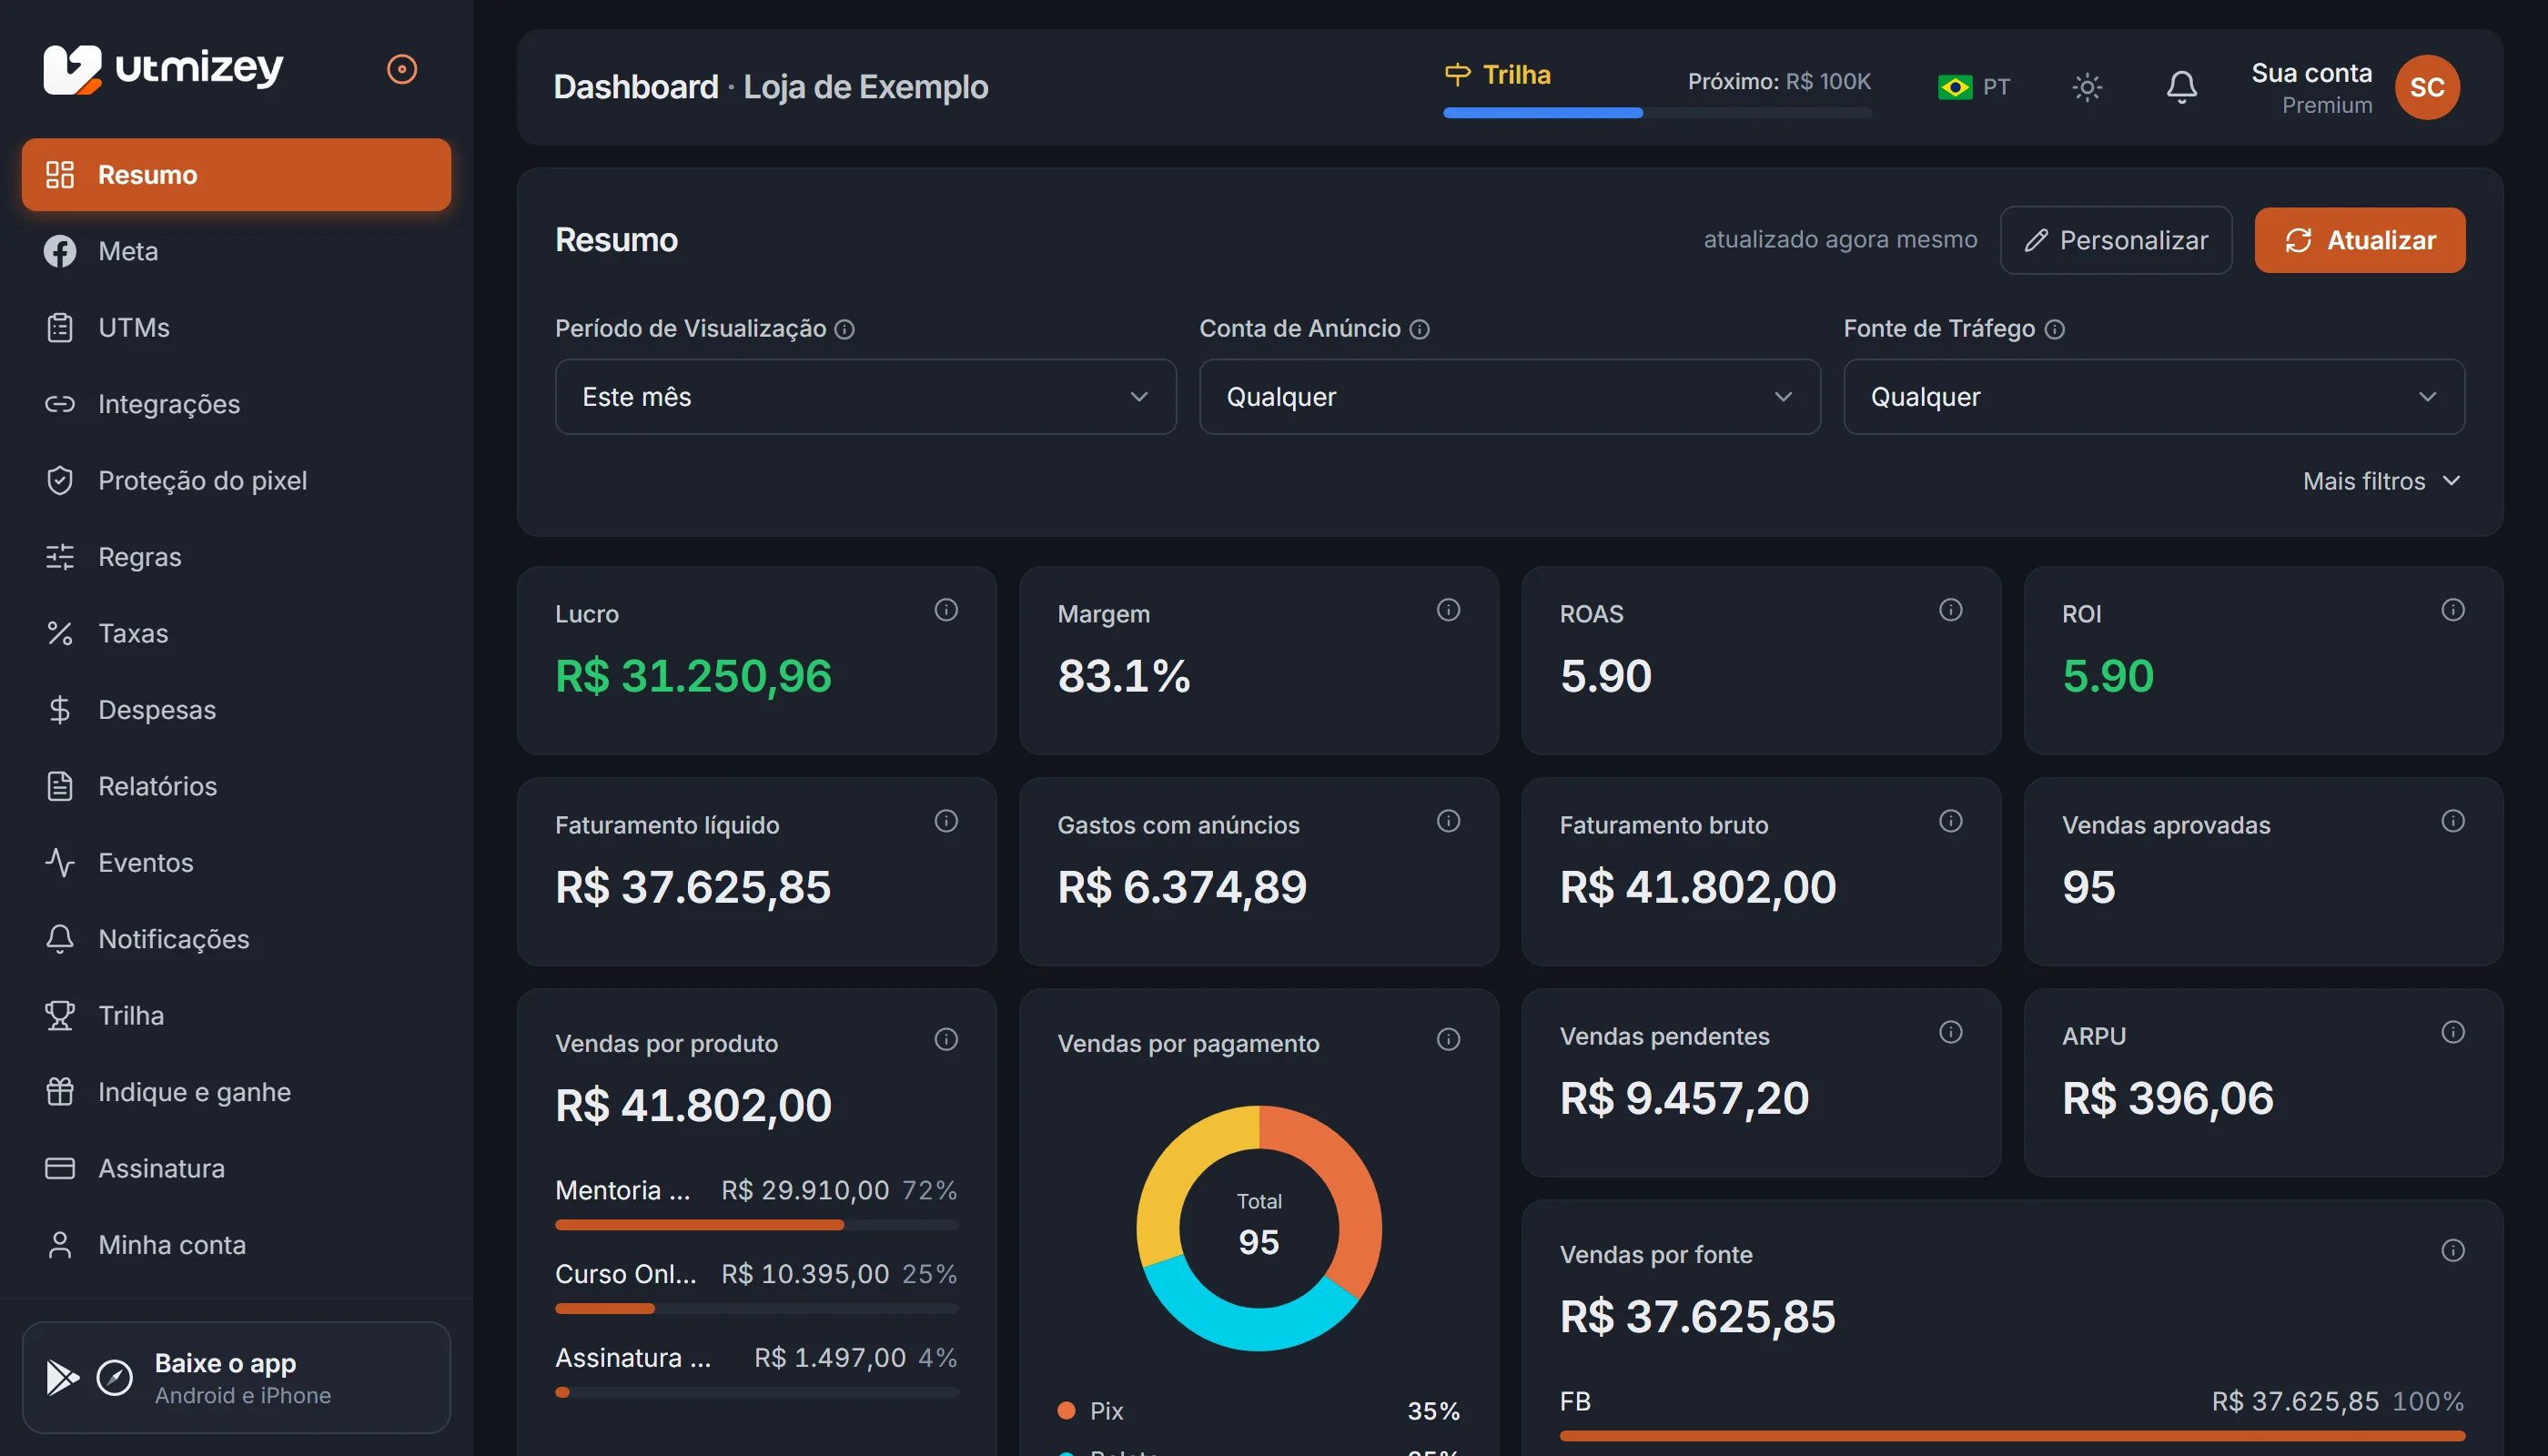The height and width of the screenshot is (1456, 2548).
Task: Click the info icon next to Conta de Anúncio
Action: click(x=1419, y=329)
